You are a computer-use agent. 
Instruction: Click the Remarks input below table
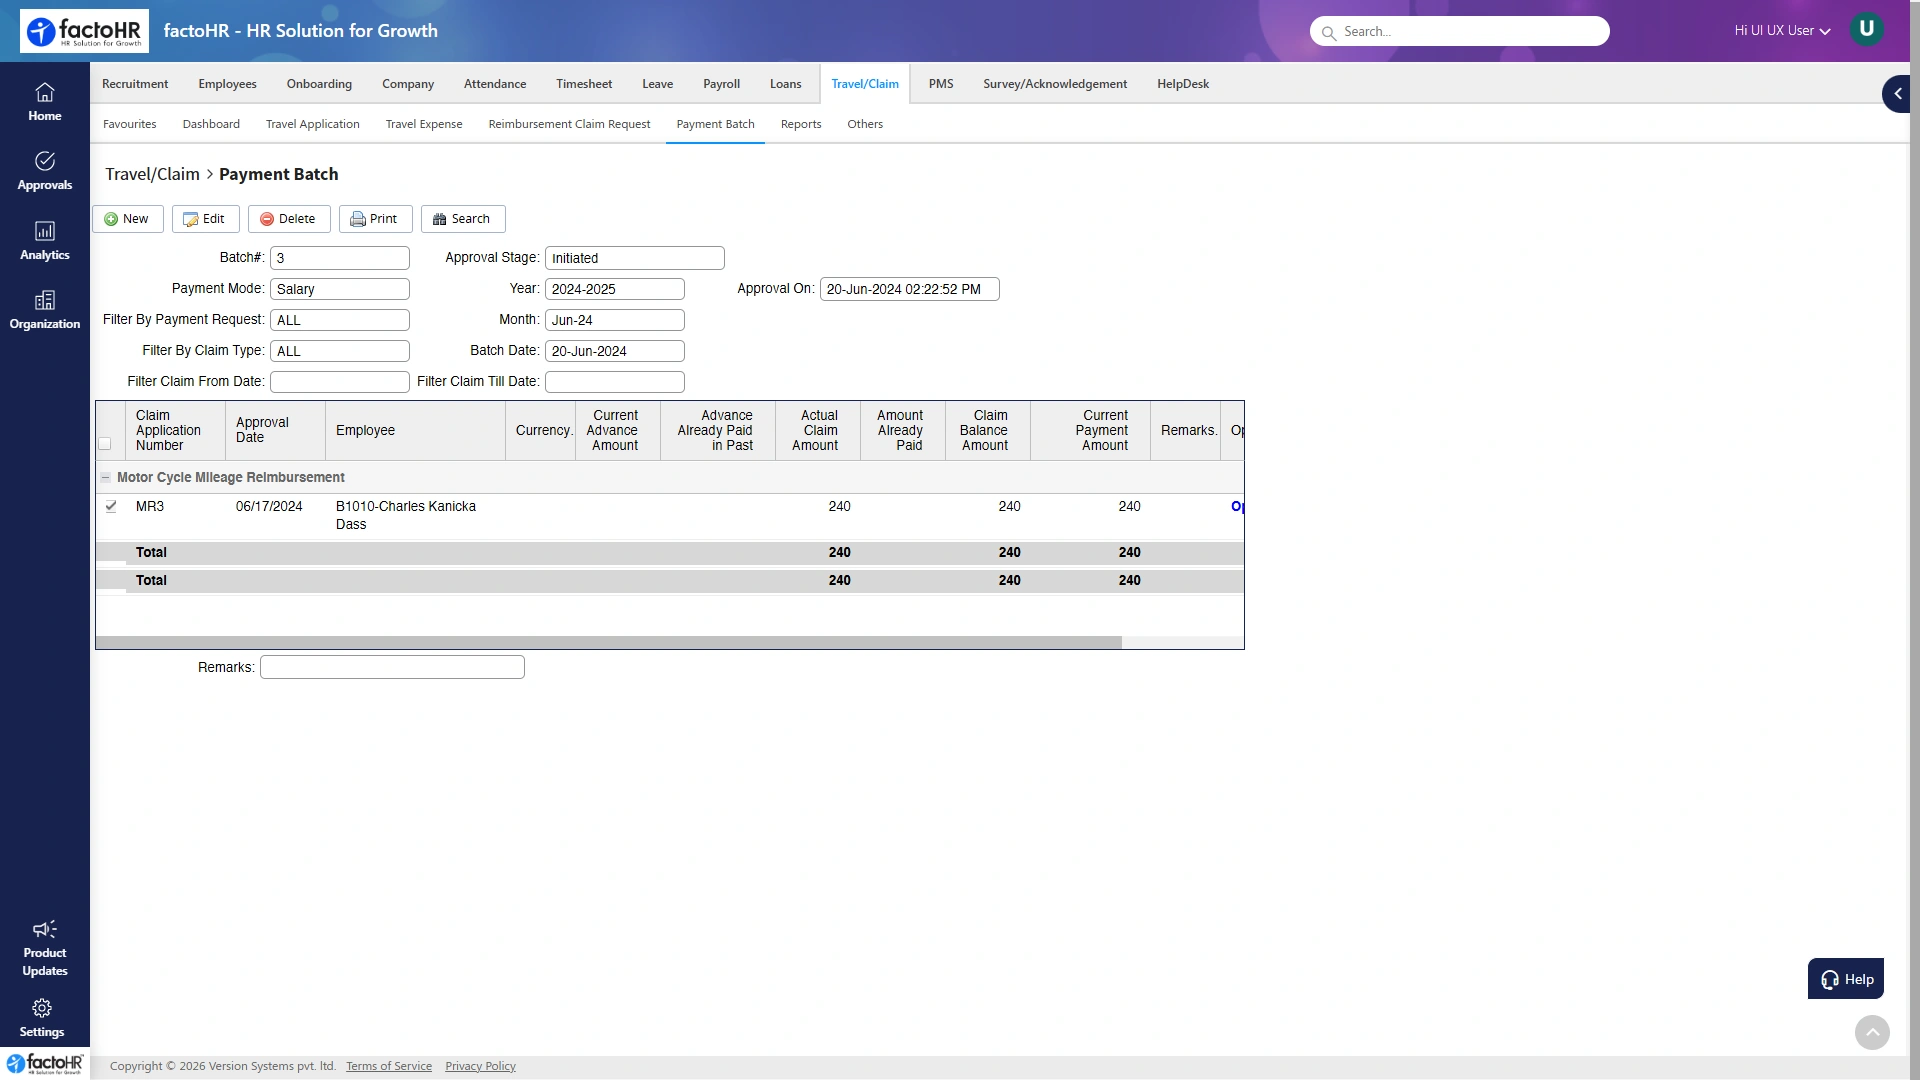coord(392,667)
